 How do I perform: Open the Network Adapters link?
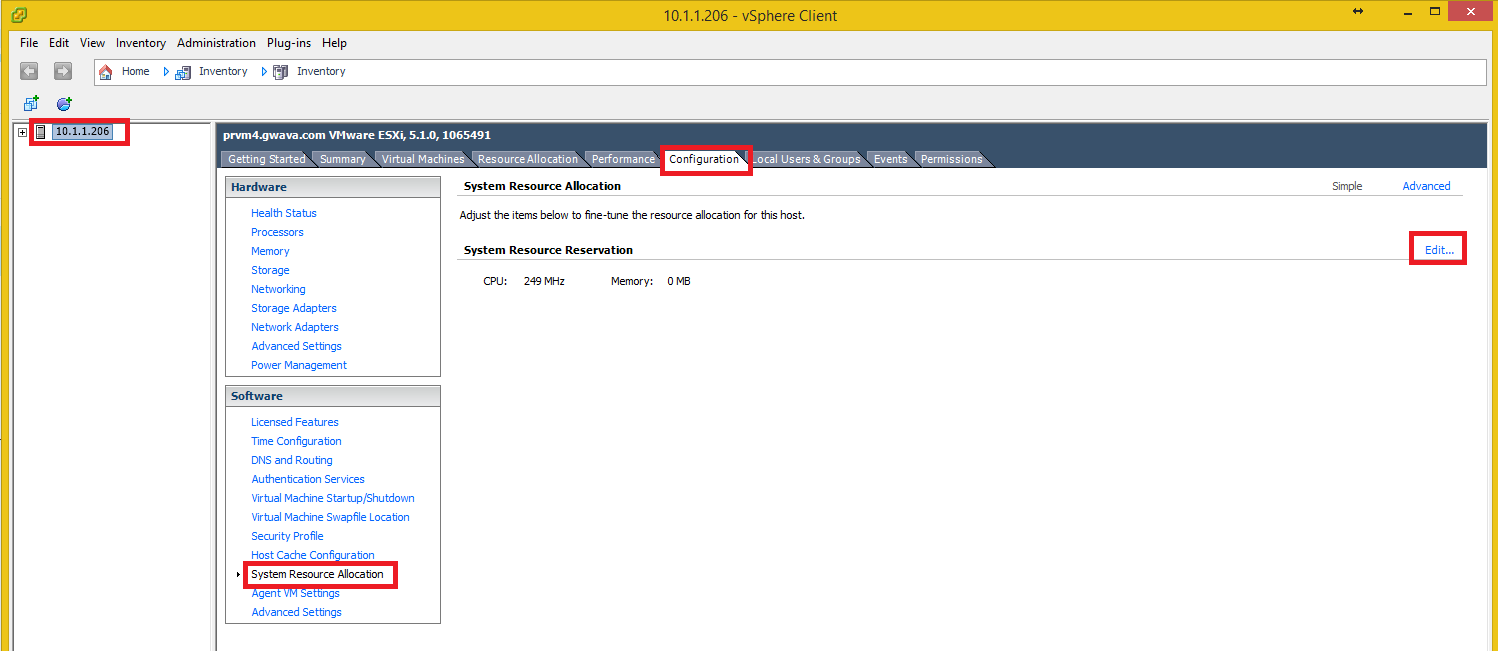(x=295, y=327)
